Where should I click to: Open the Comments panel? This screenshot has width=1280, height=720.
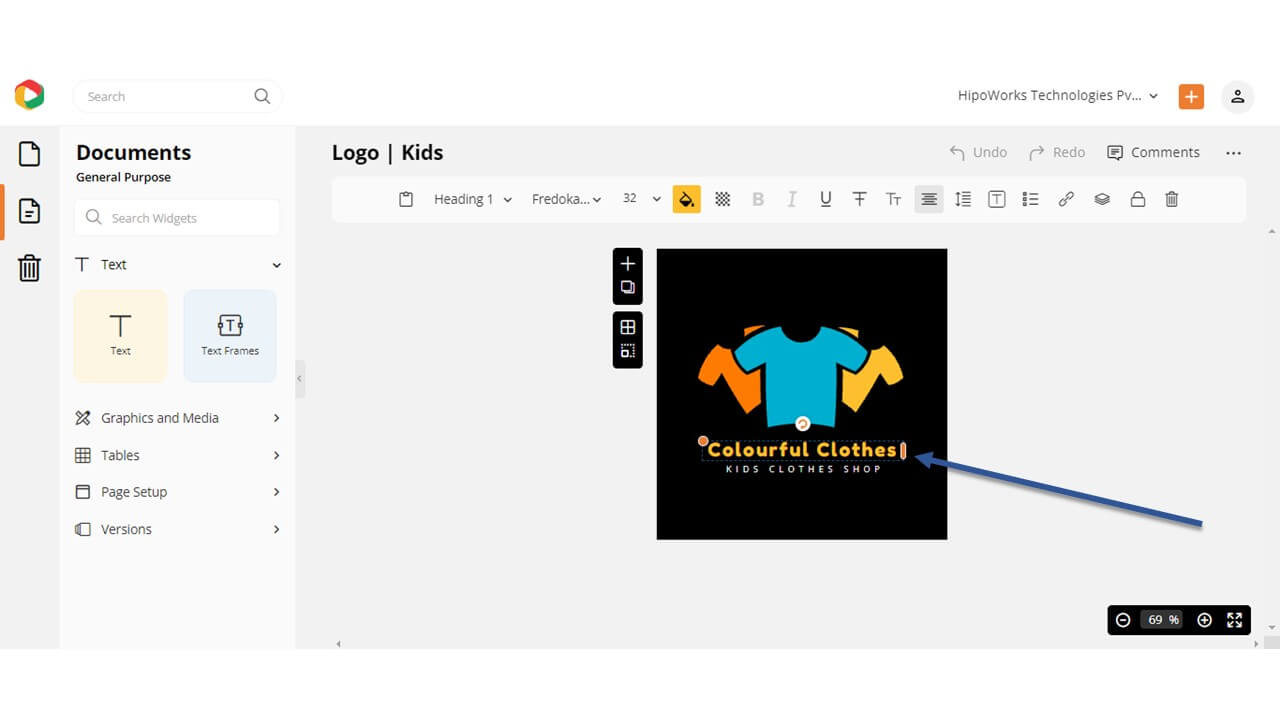(1153, 152)
